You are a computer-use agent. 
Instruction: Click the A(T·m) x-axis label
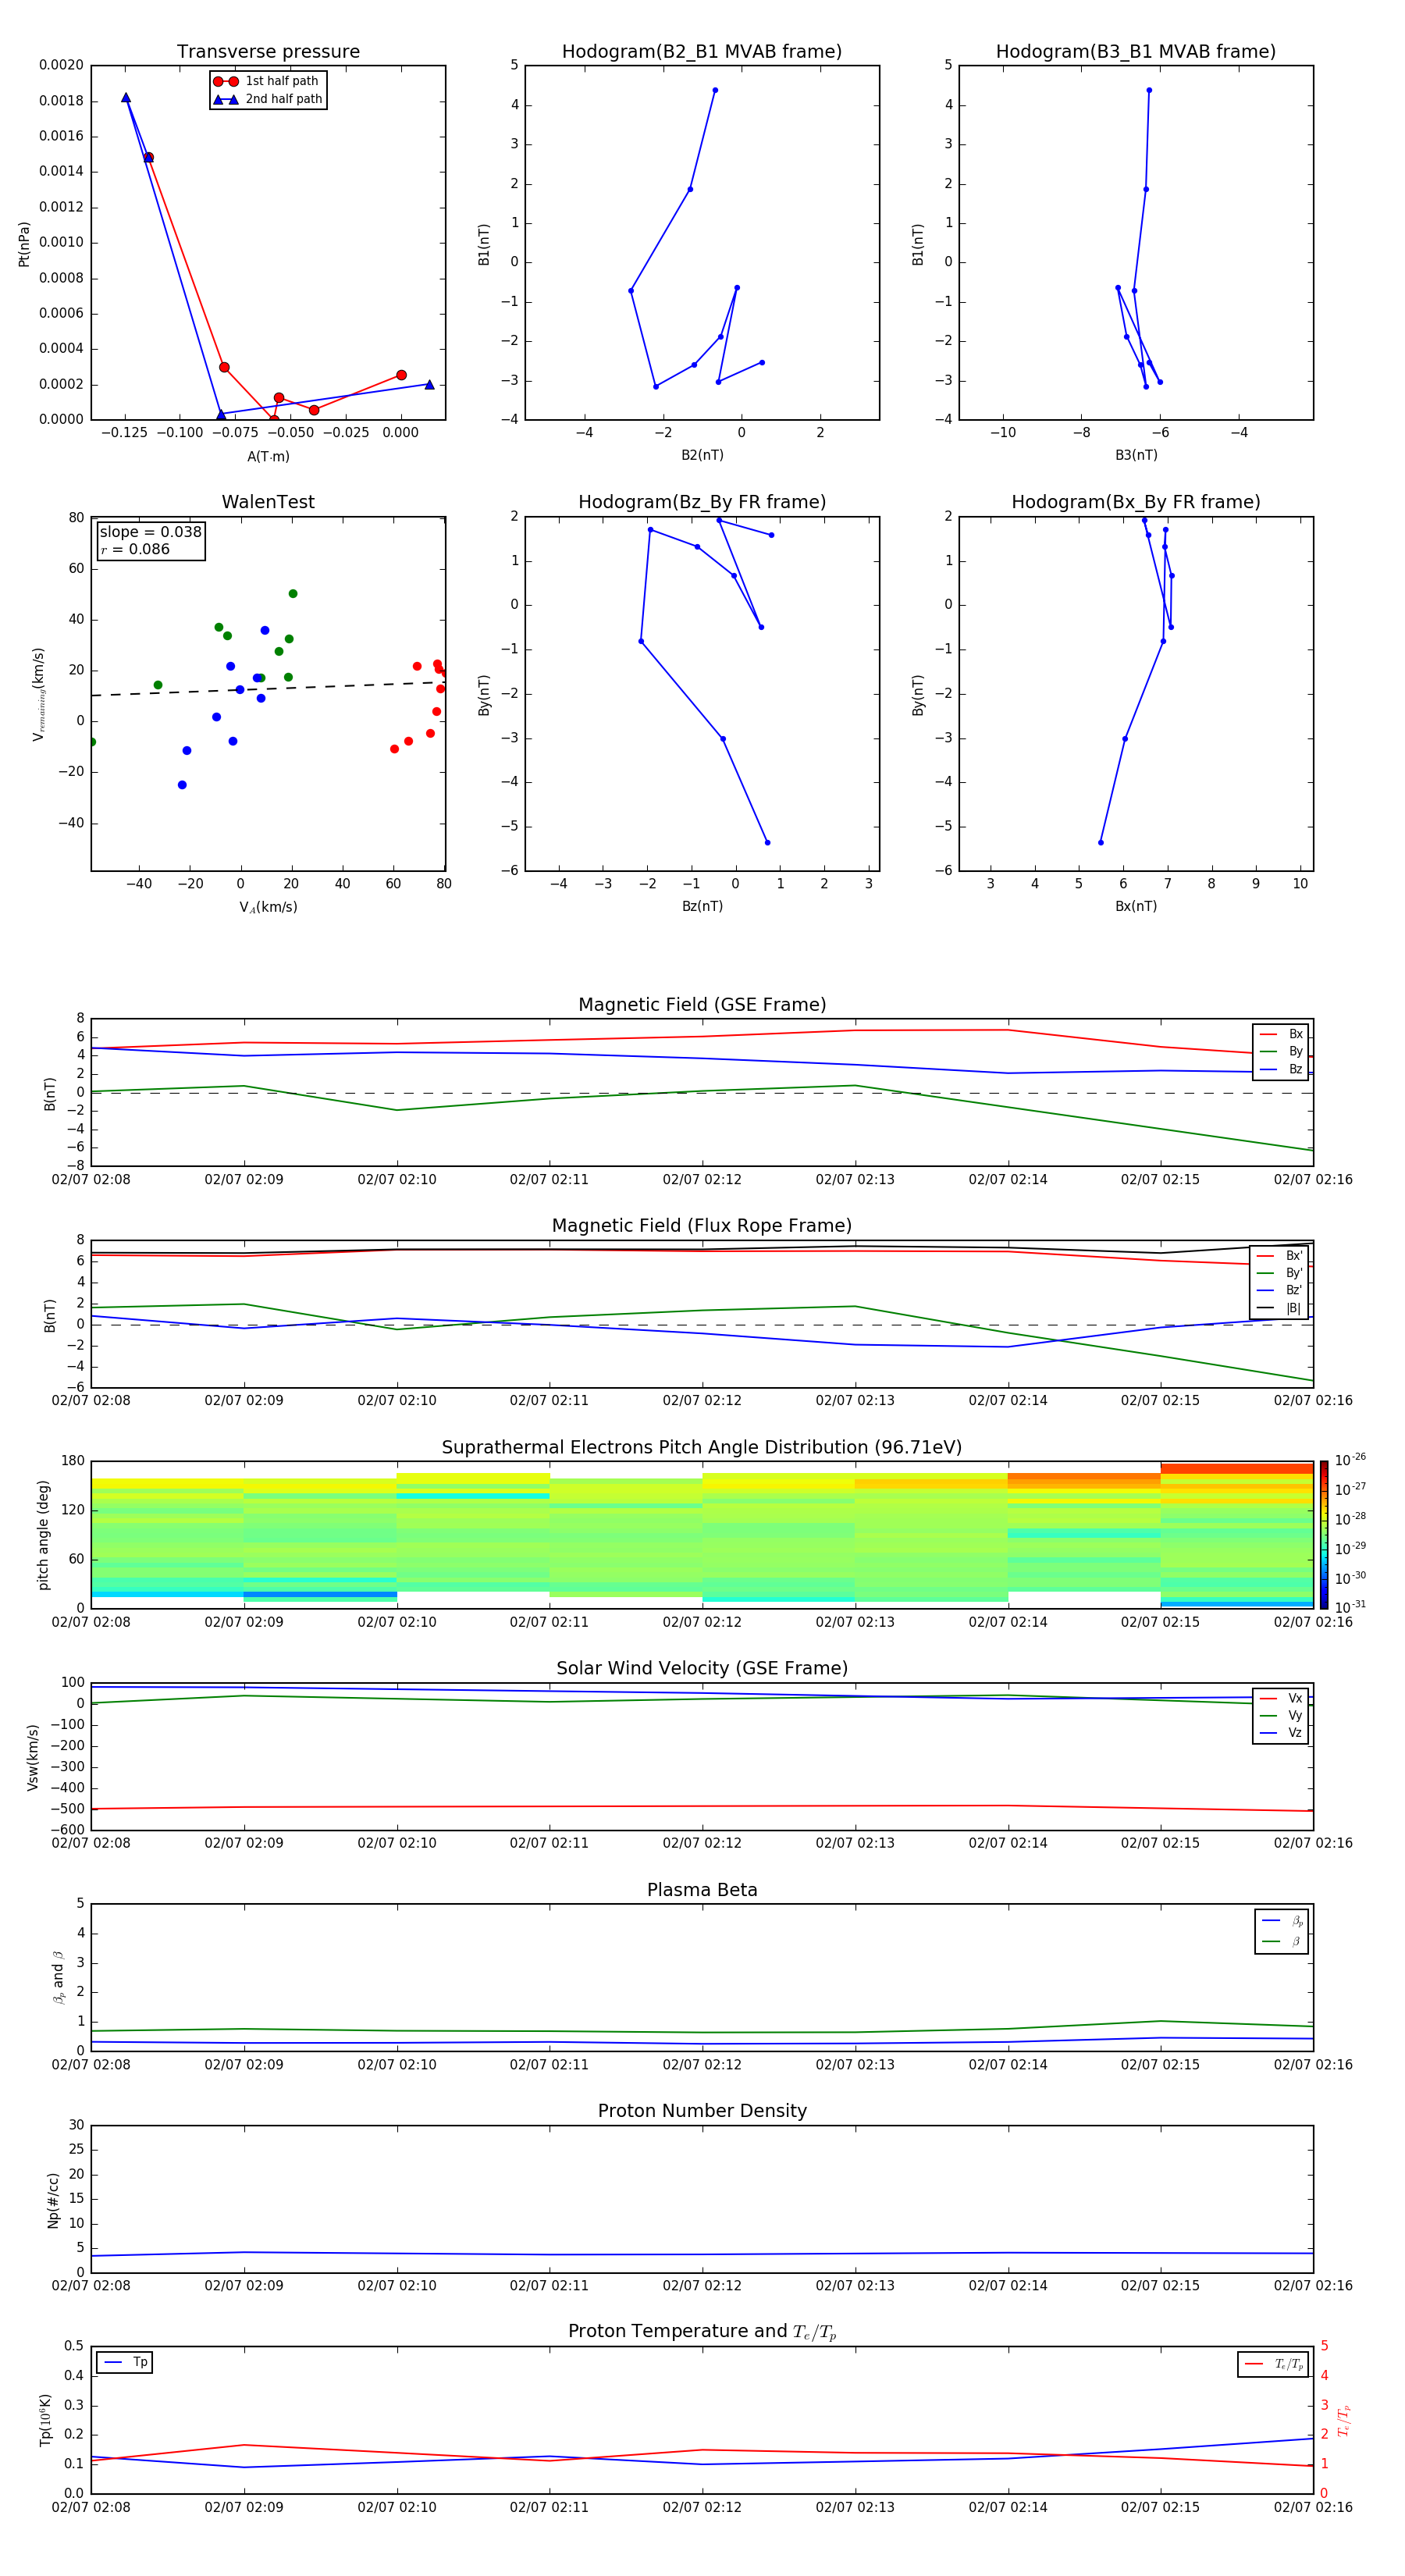(268, 456)
